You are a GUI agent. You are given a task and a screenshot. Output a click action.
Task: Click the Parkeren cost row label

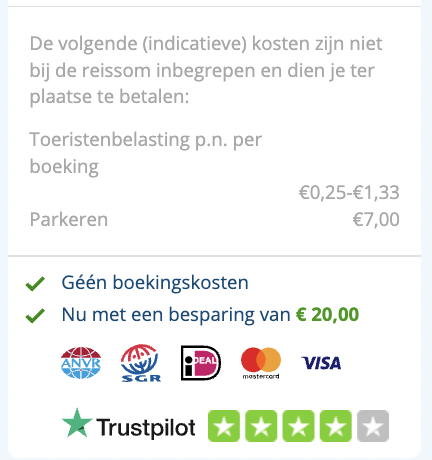69,219
